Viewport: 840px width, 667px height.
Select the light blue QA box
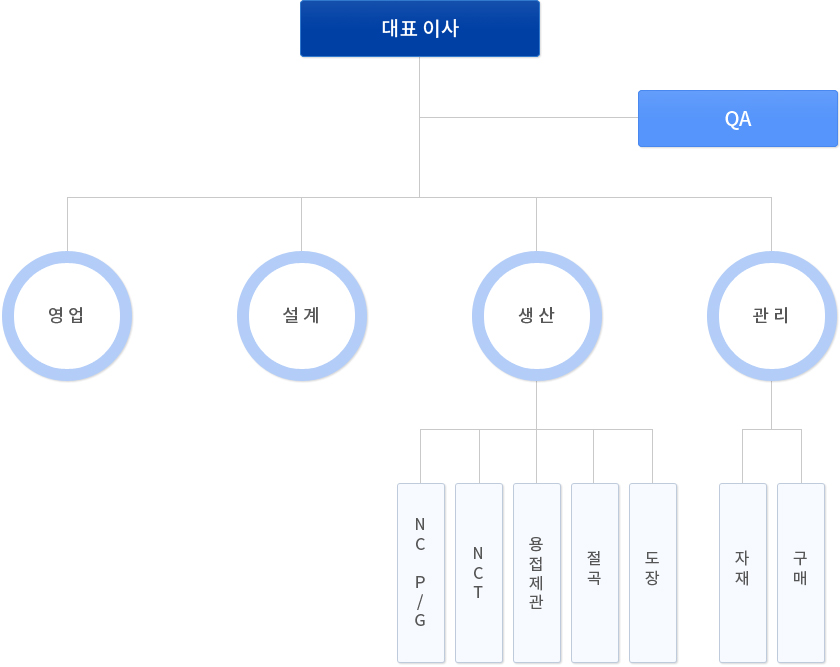(738, 119)
